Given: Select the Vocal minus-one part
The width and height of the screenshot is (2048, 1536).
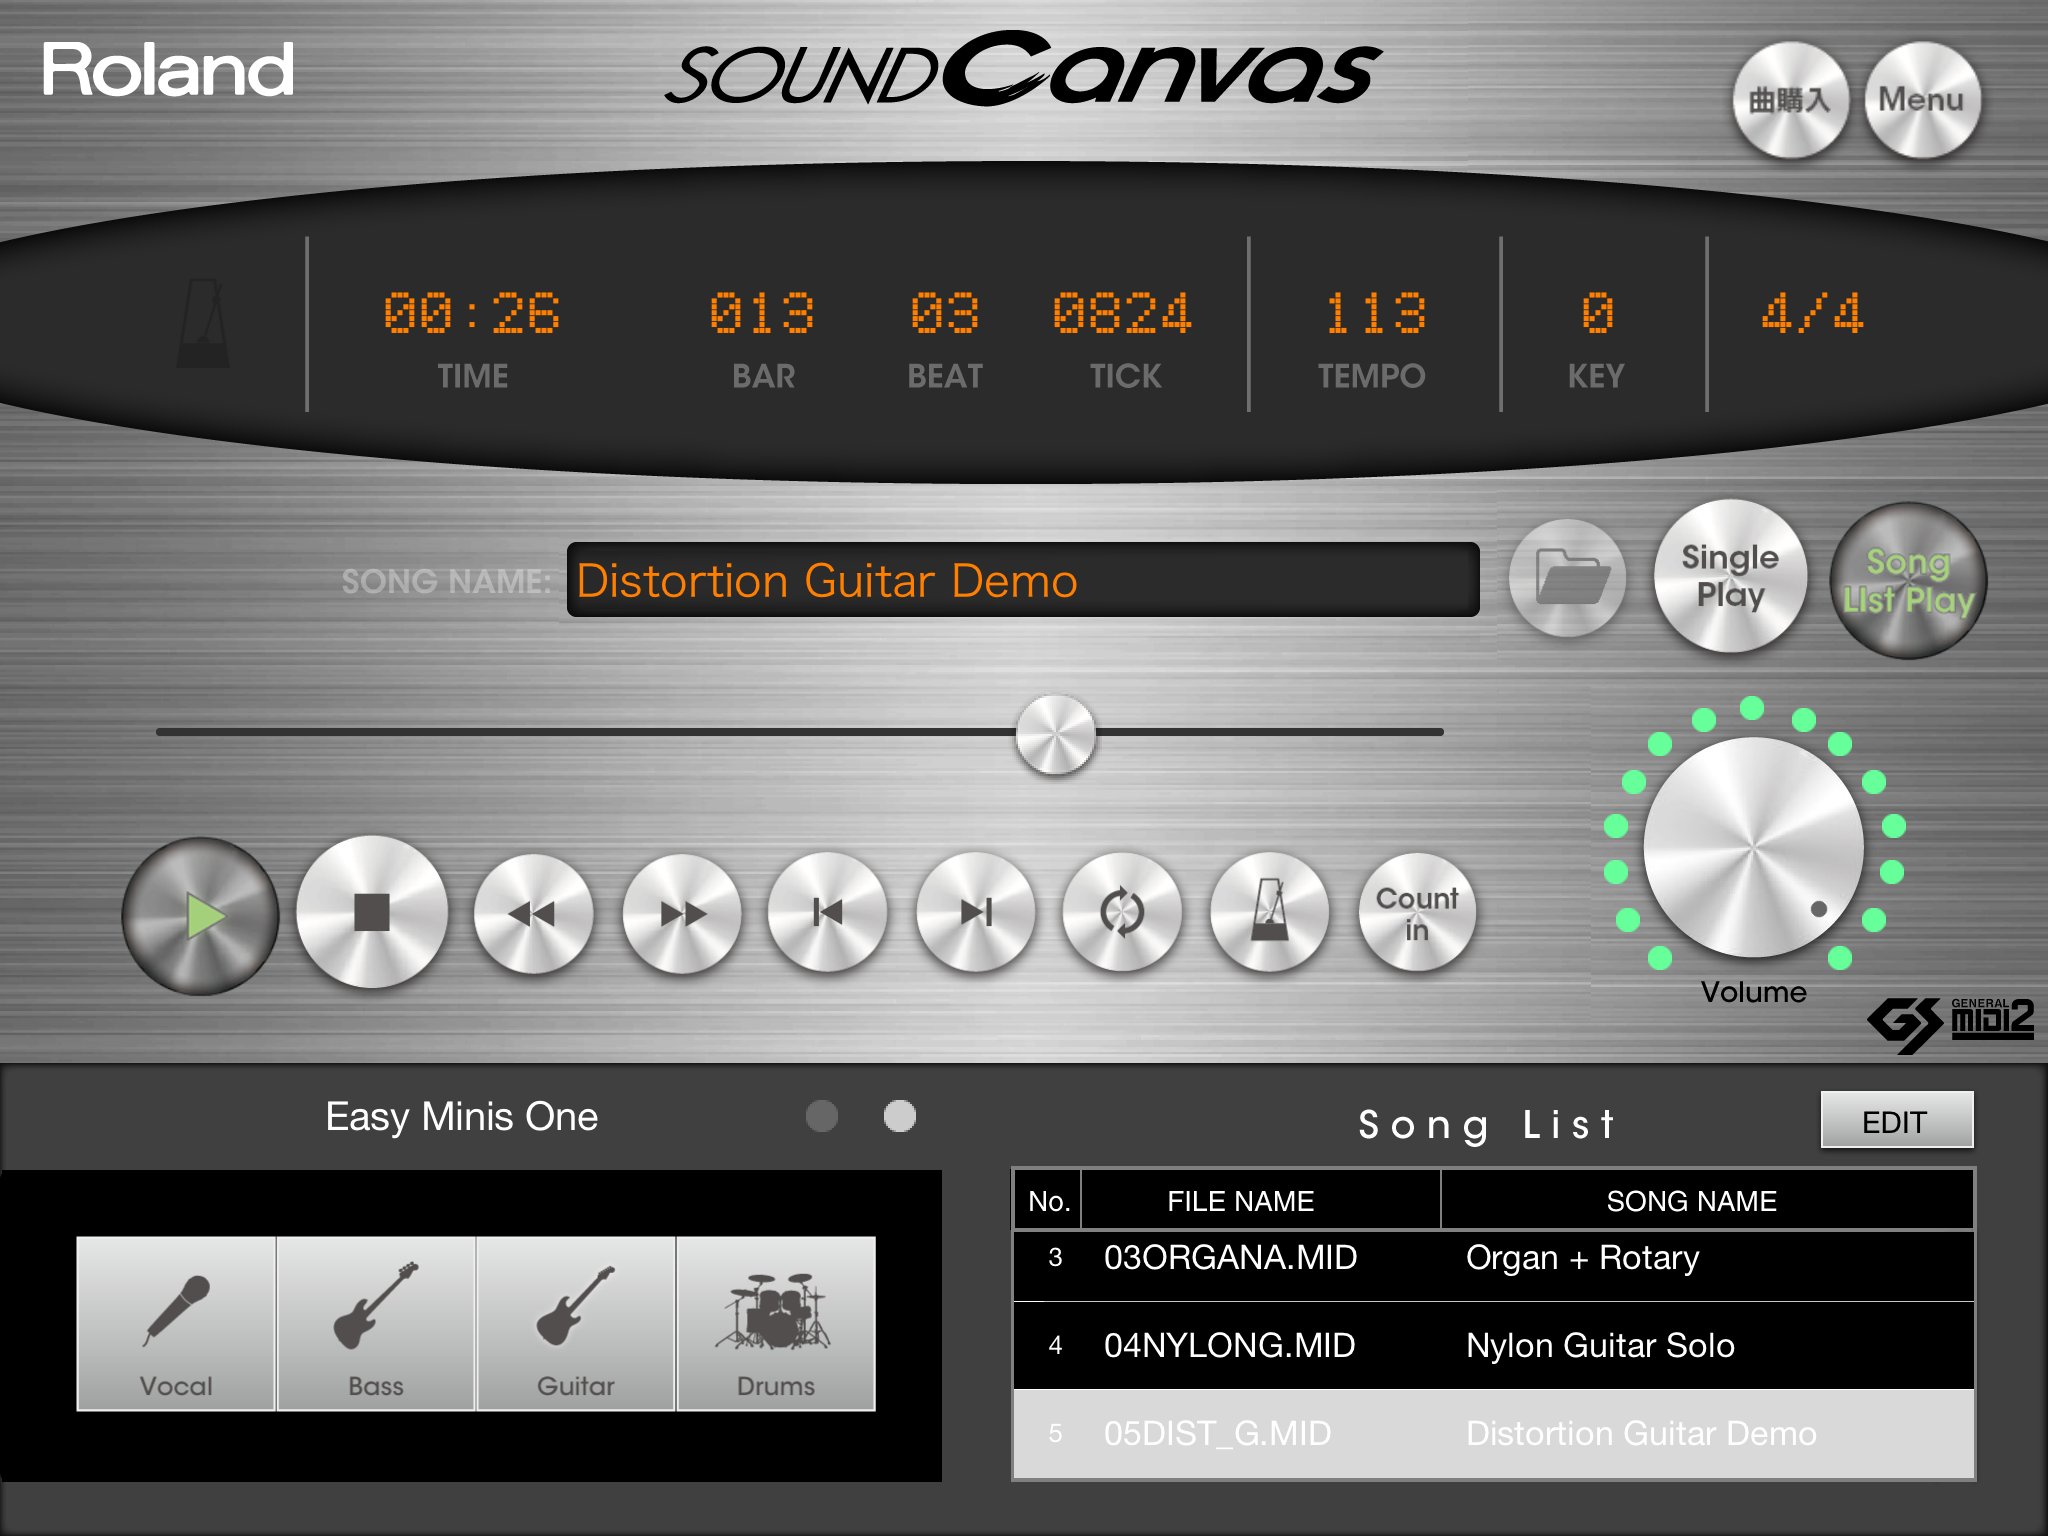Looking at the screenshot, I should (x=176, y=1323).
